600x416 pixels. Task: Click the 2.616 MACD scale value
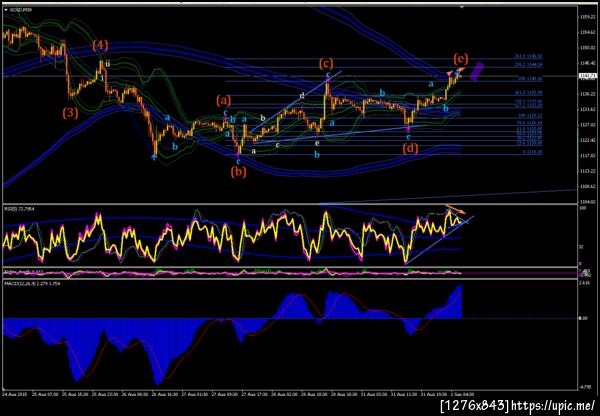[584, 283]
